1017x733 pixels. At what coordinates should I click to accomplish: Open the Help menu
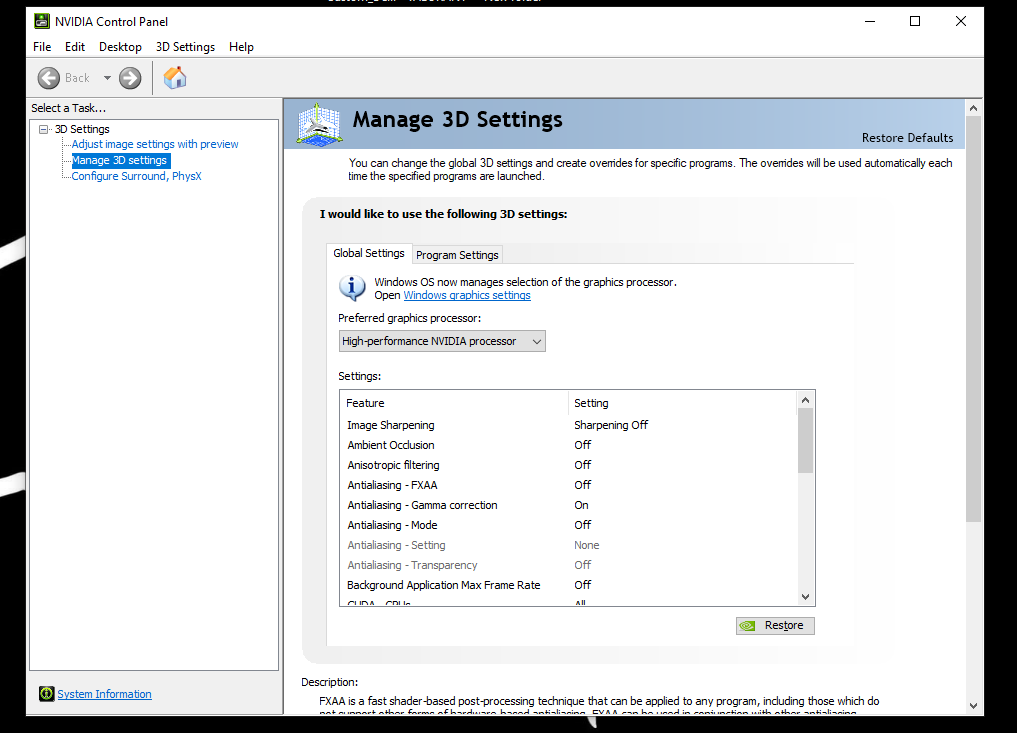pyautogui.click(x=241, y=47)
